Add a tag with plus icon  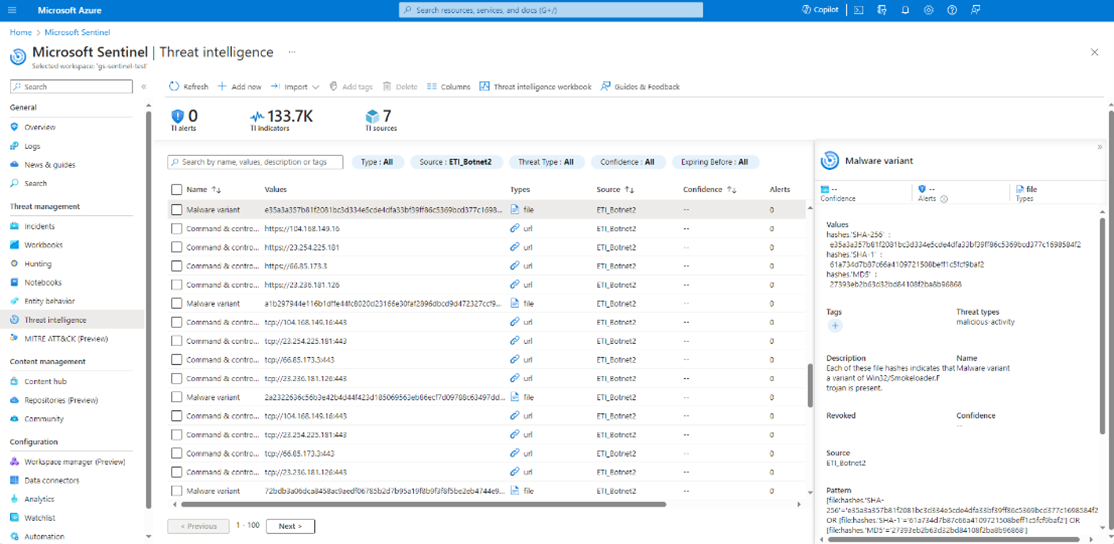835,325
